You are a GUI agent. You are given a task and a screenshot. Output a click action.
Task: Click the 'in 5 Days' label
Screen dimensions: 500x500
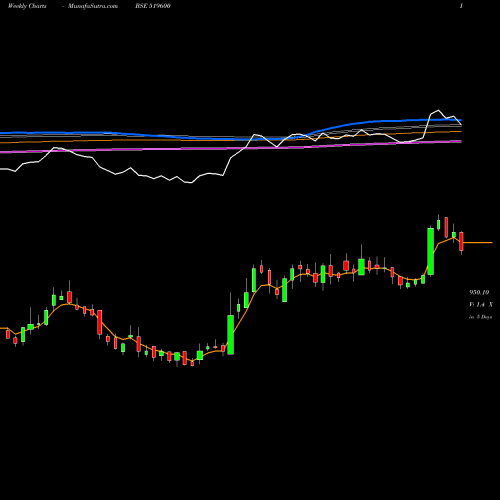pyautogui.click(x=480, y=317)
